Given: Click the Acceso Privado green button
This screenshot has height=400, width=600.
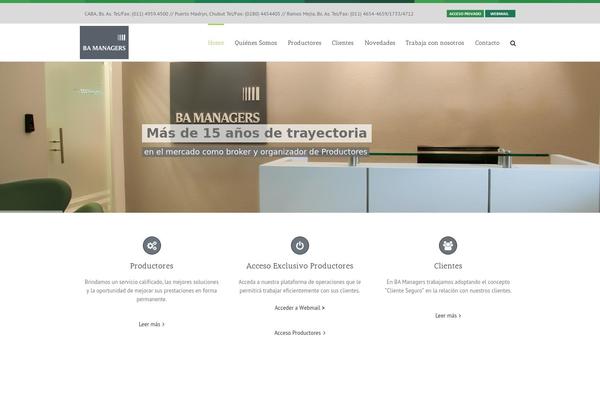Looking at the screenshot, I should [x=465, y=14].
